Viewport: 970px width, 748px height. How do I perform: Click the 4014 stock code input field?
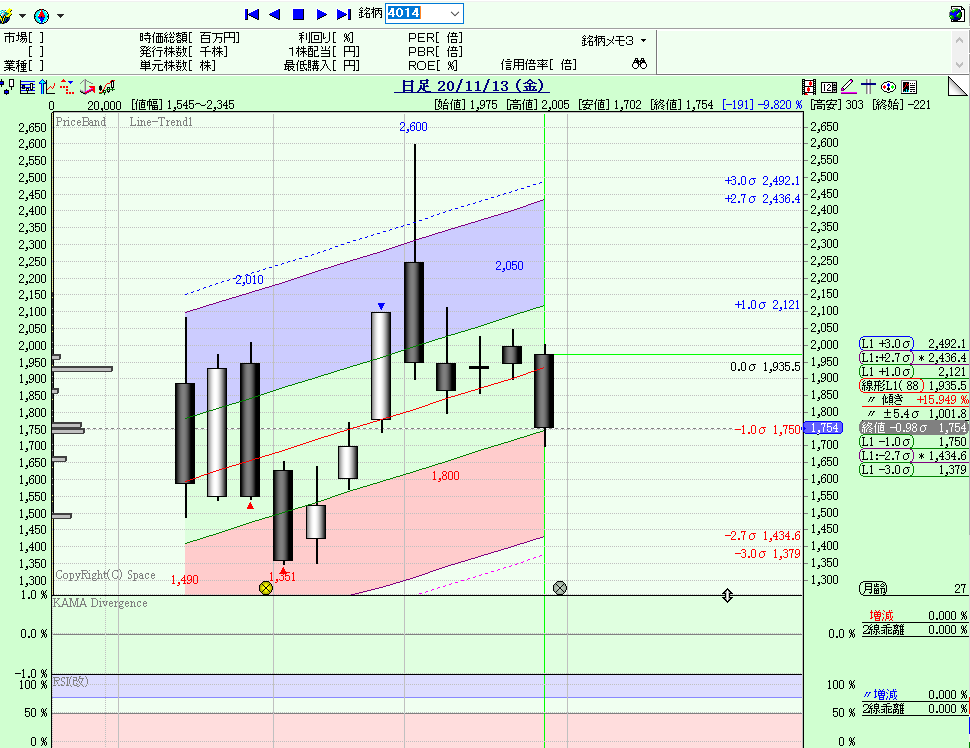pyautogui.click(x=417, y=13)
